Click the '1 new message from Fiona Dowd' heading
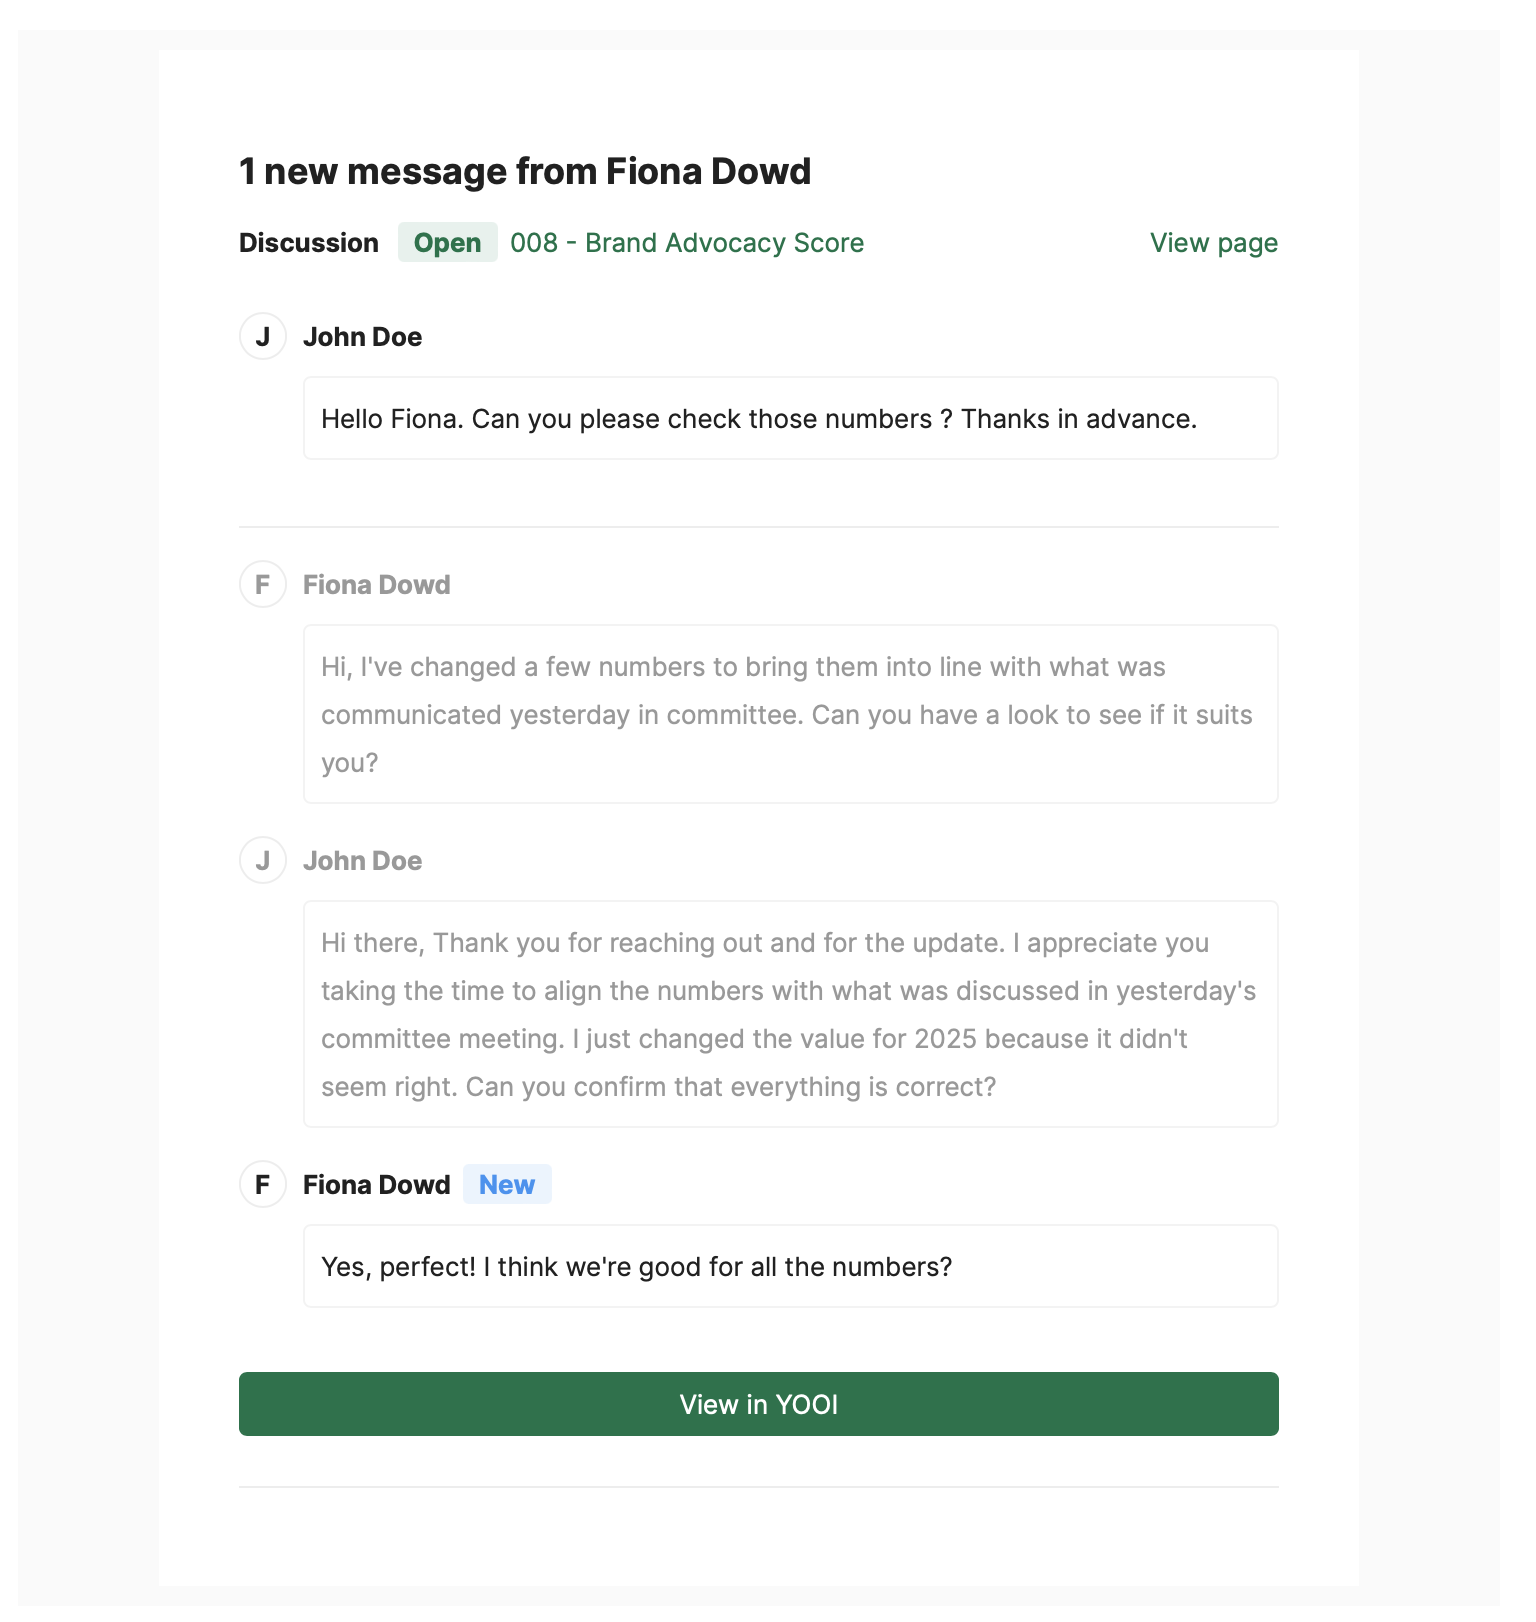This screenshot has height=1622, width=1536. pos(525,171)
